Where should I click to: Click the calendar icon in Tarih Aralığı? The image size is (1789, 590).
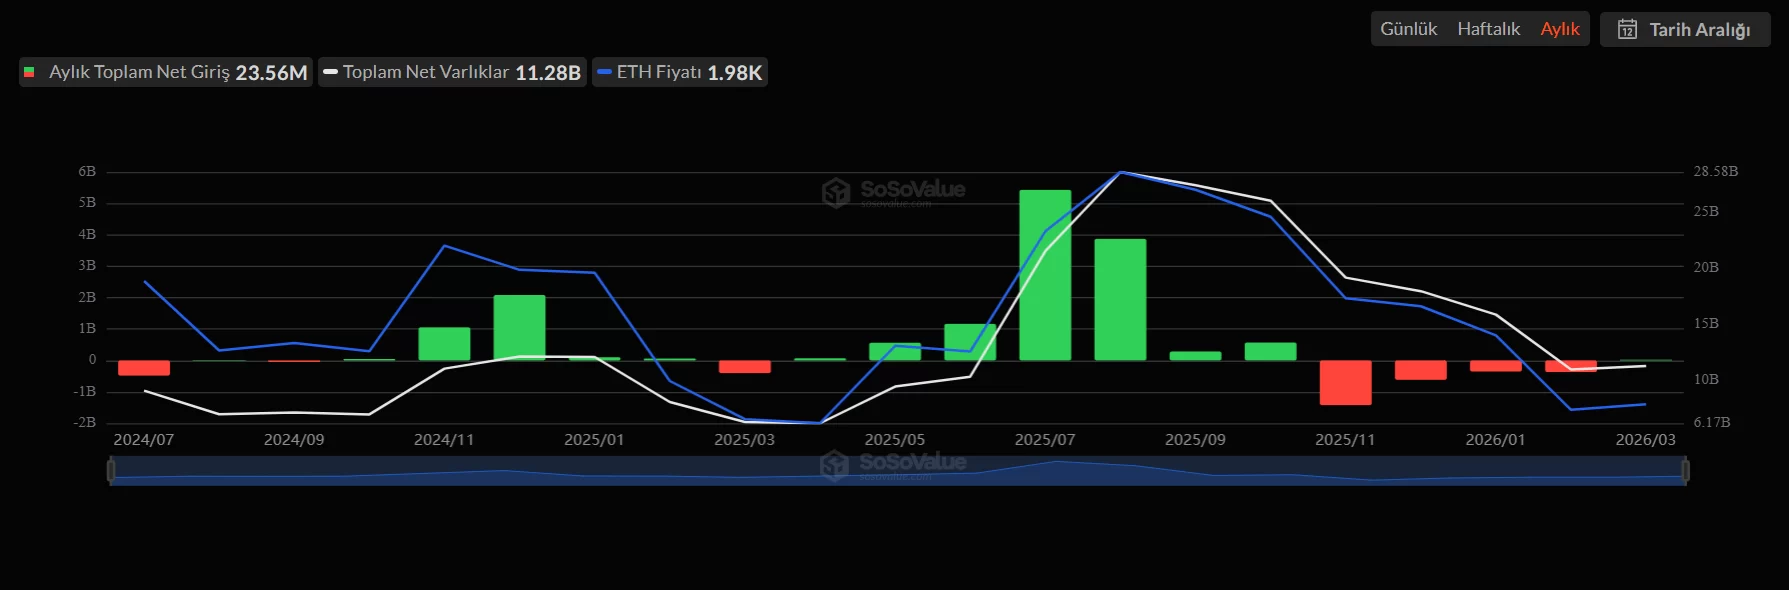coord(1627,30)
